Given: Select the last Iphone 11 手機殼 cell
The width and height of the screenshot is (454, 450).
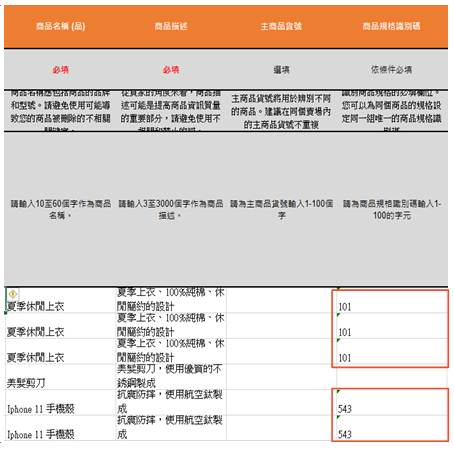Looking at the screenshot, I should pyautogui.click(x=60, y=428).
